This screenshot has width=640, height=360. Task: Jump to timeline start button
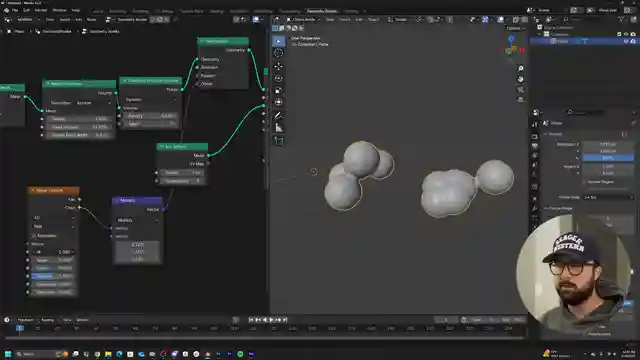(x=251, y=320)
